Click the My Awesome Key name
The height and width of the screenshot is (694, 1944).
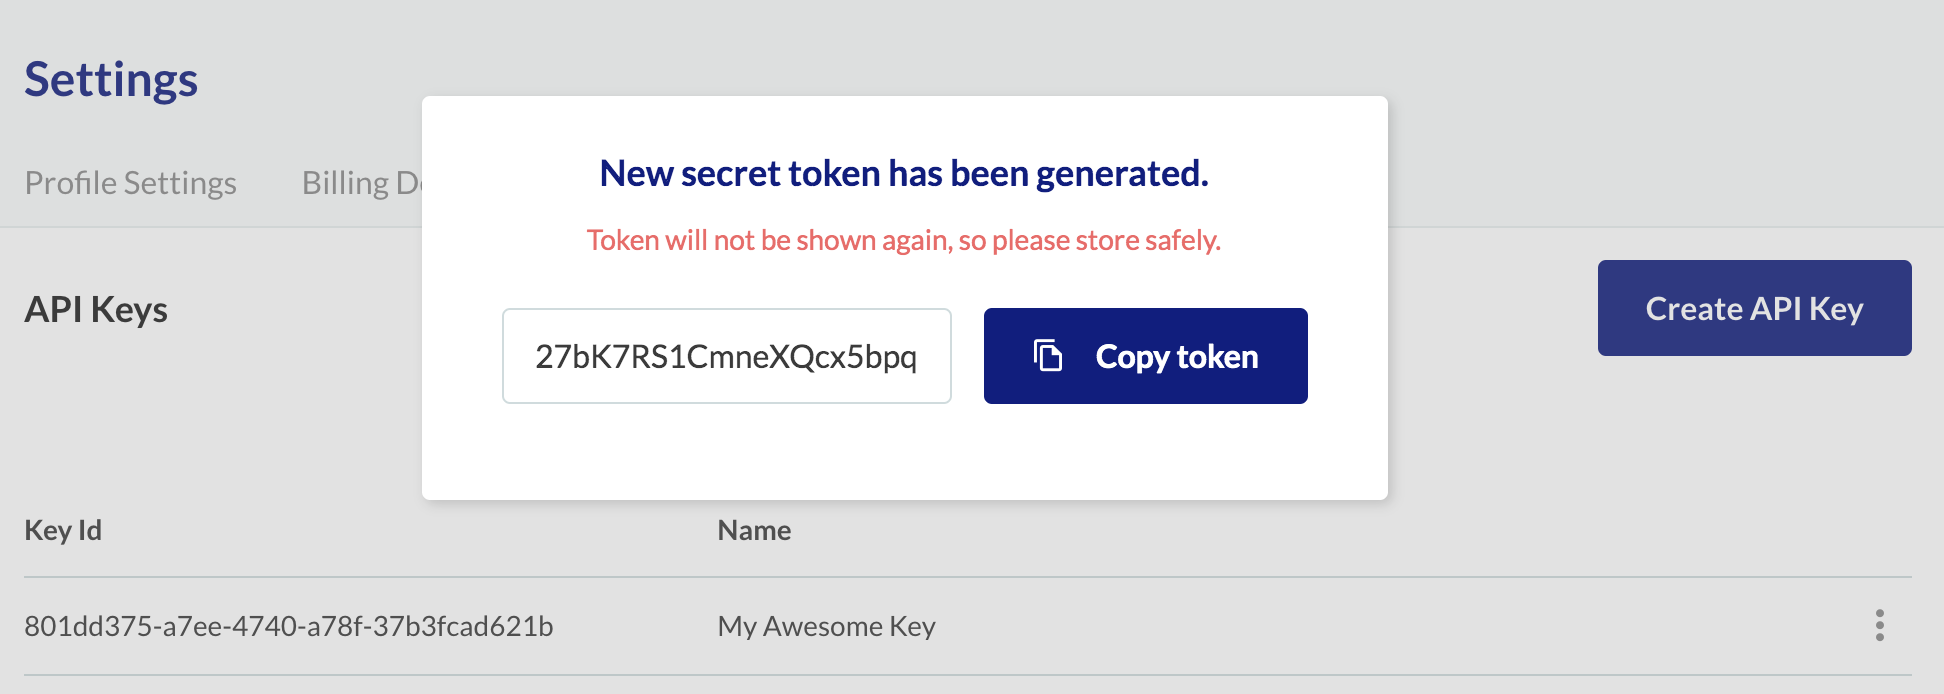[x=826, y=626]
